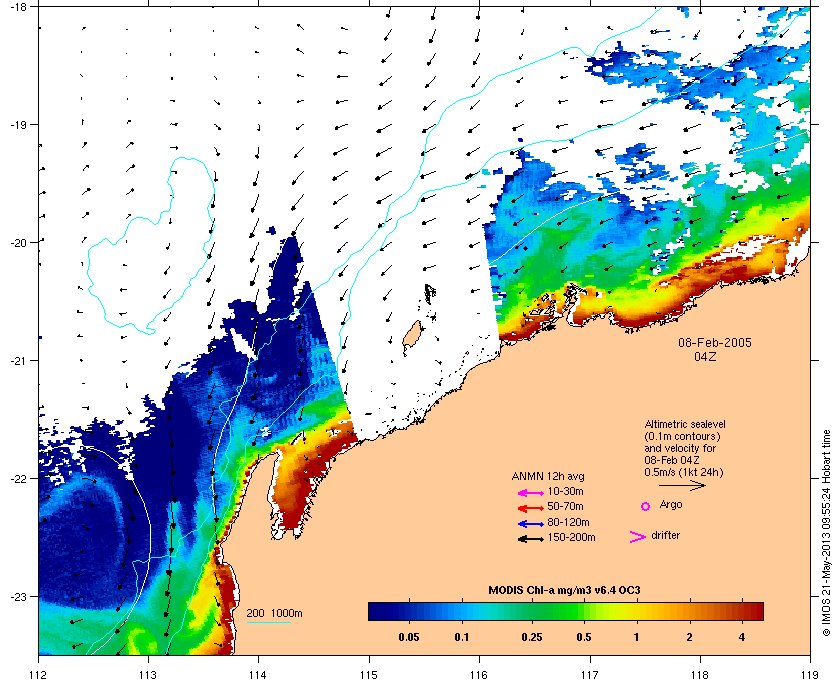840x680 pixels.
Task: Click latitude axis label -19
Action: pos(18,124)
